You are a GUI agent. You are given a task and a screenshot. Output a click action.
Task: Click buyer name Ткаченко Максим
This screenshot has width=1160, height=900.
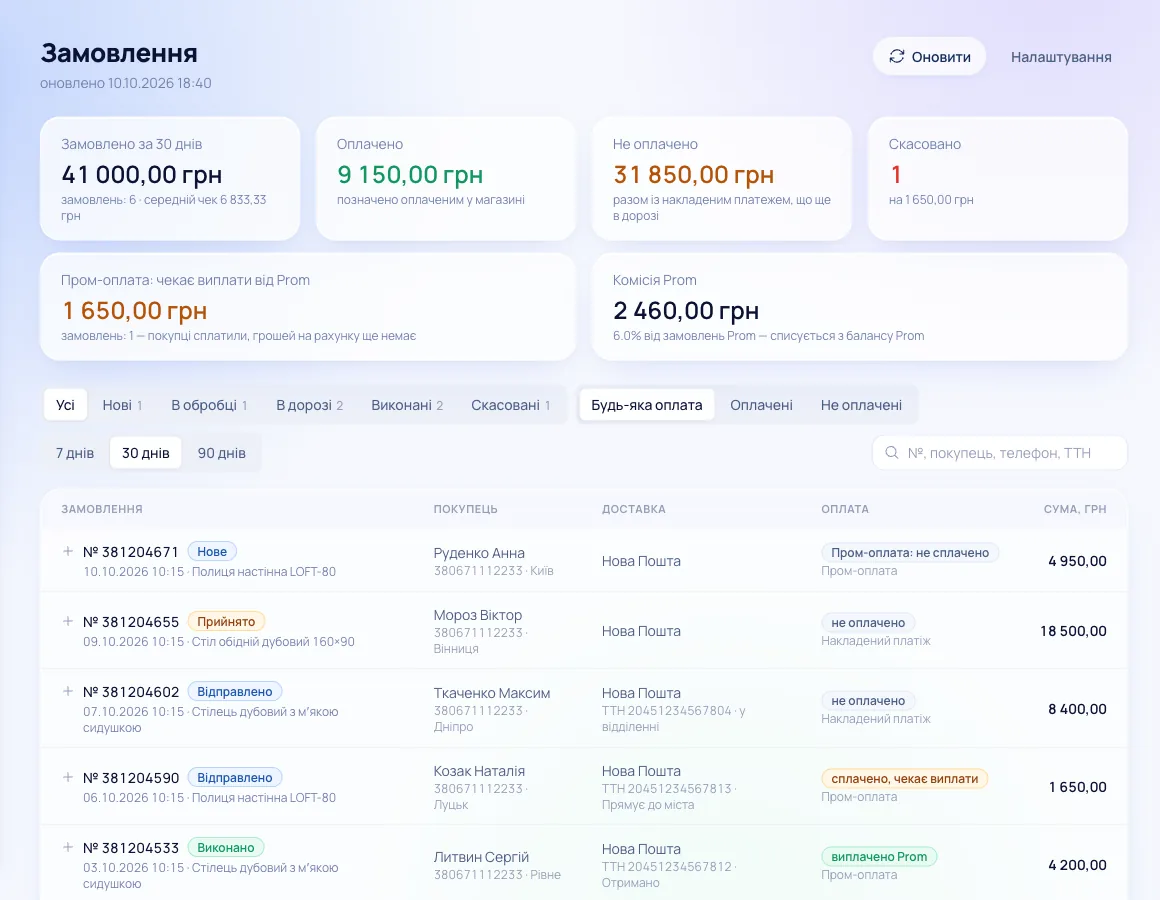[x=491, y=693]
